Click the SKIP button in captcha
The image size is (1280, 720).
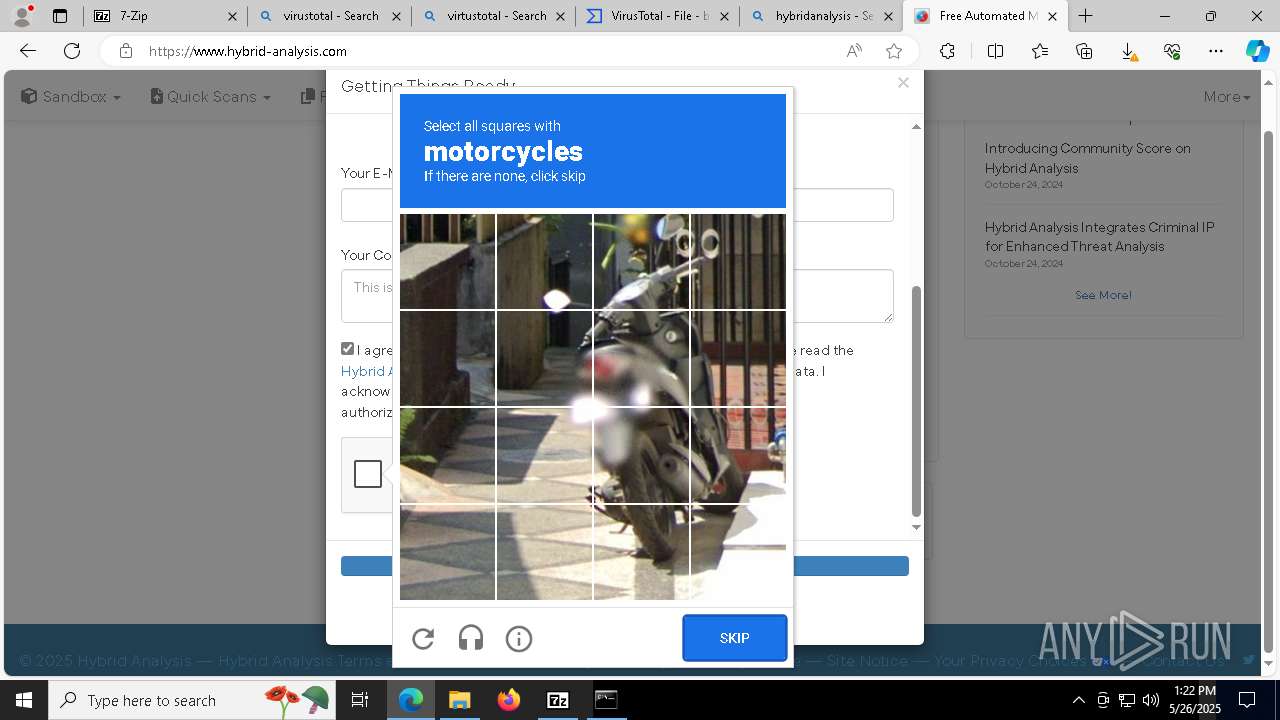[735, 638]
